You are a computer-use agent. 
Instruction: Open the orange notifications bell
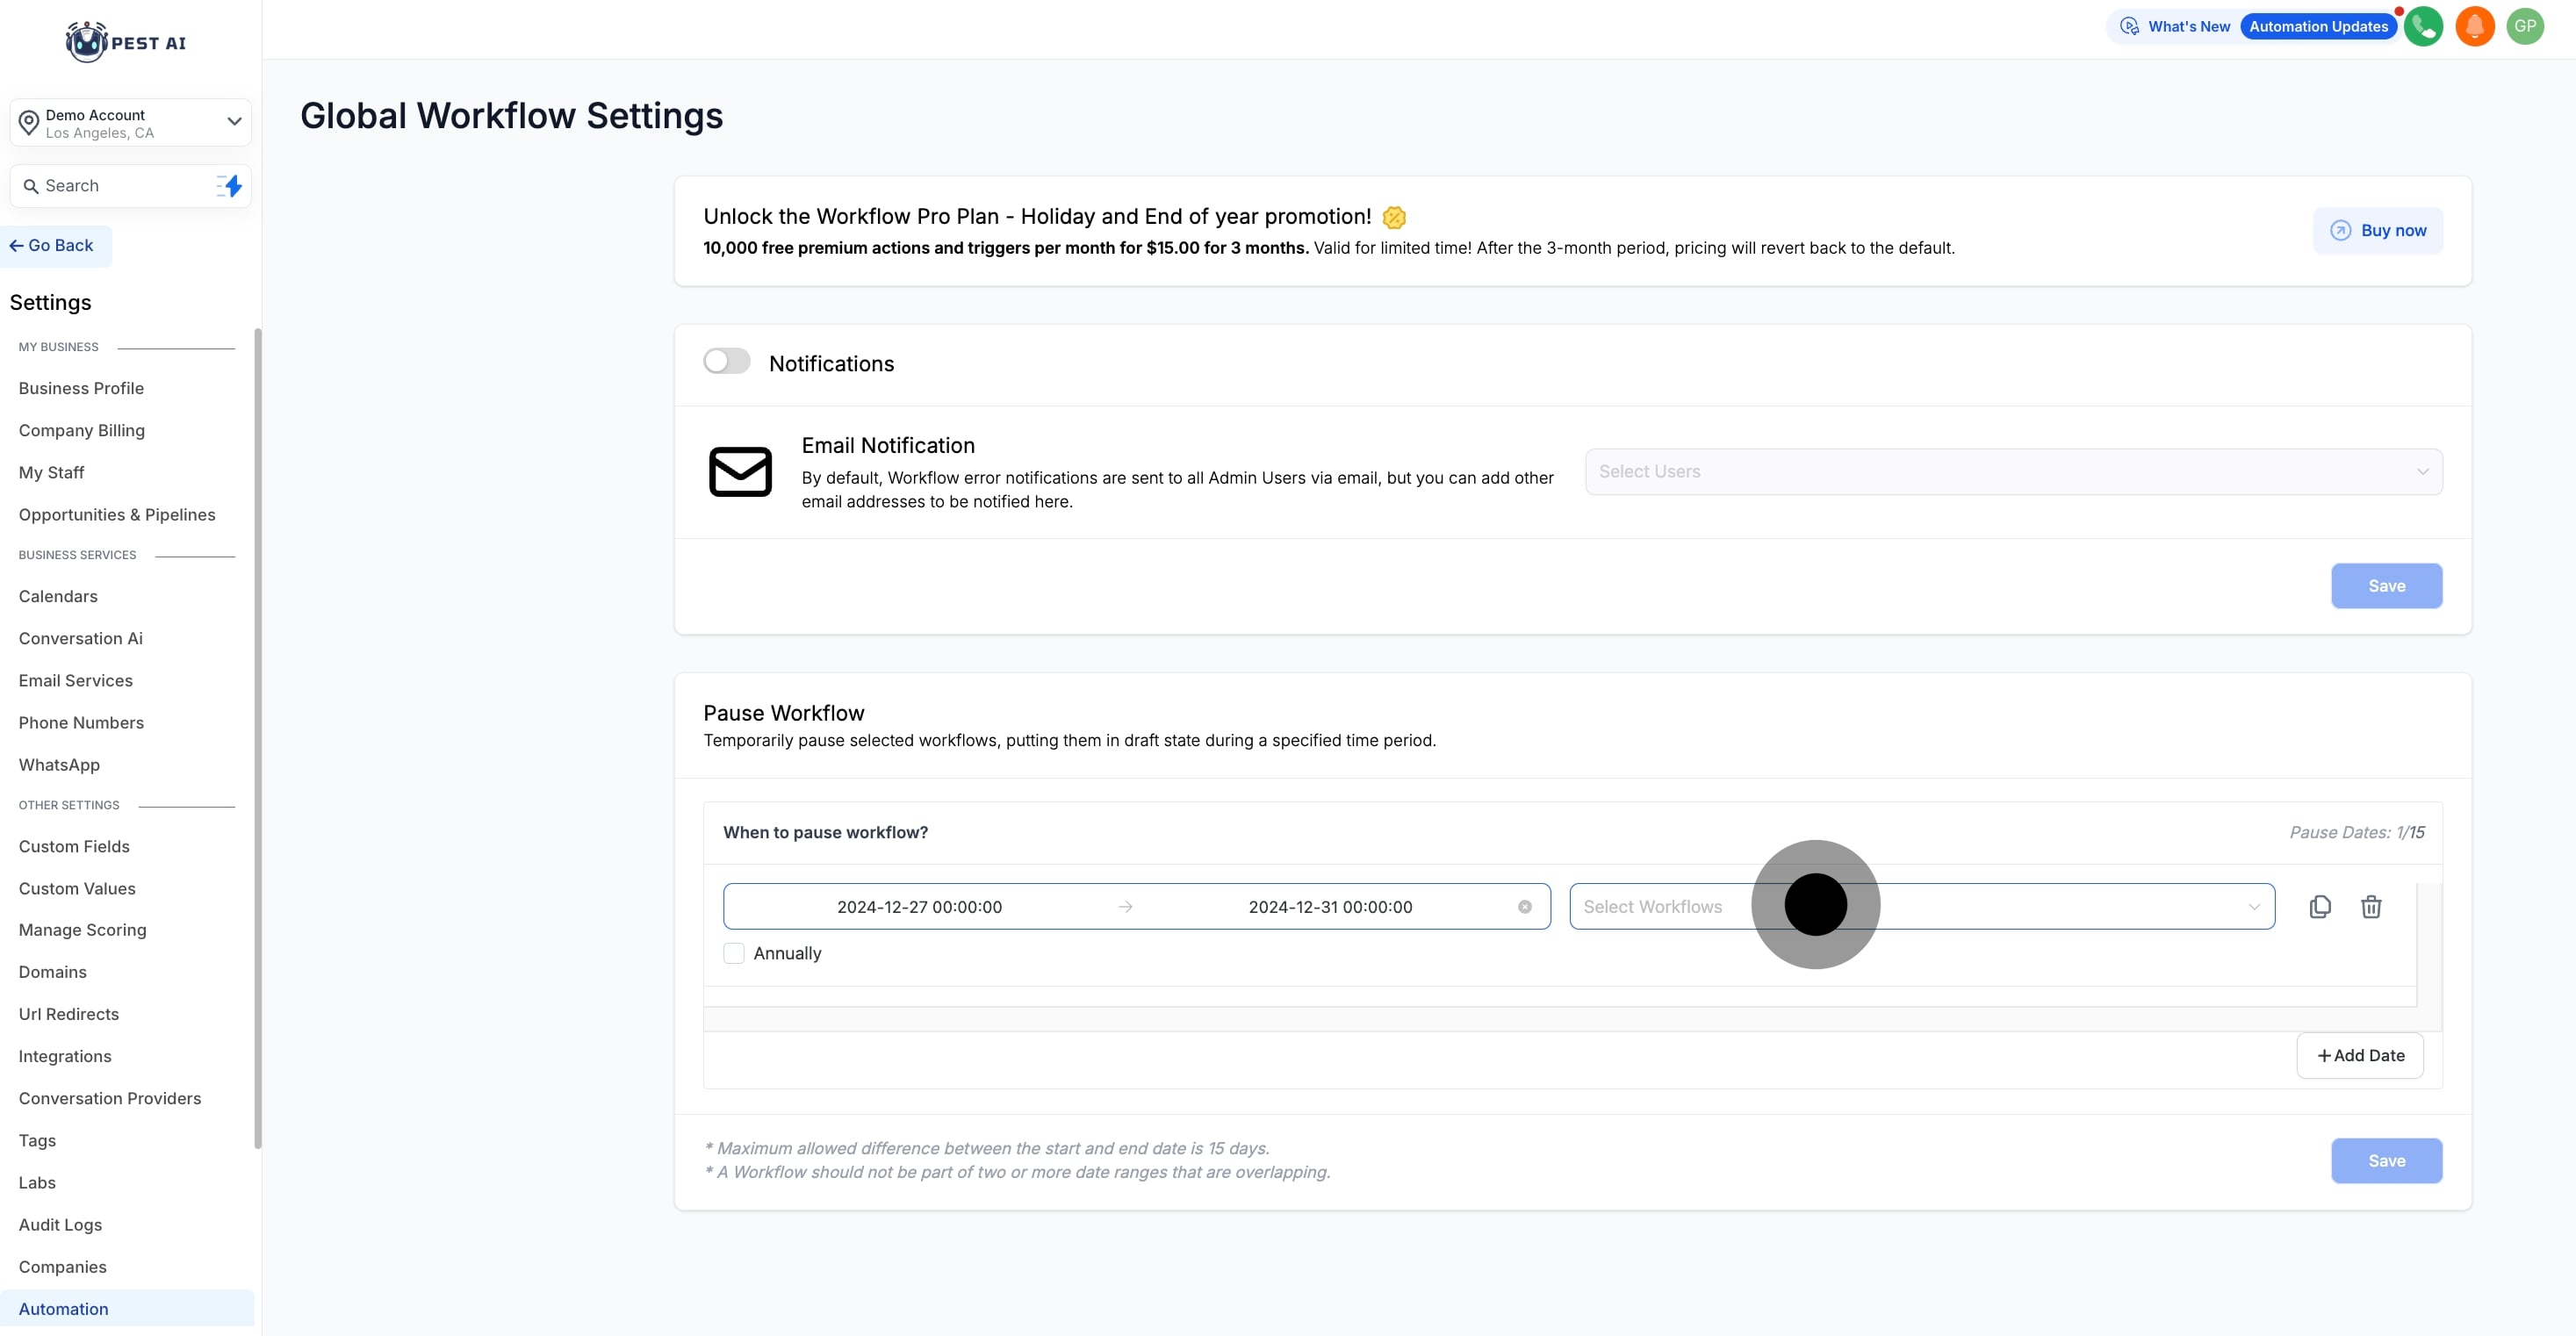point(2474,27)
